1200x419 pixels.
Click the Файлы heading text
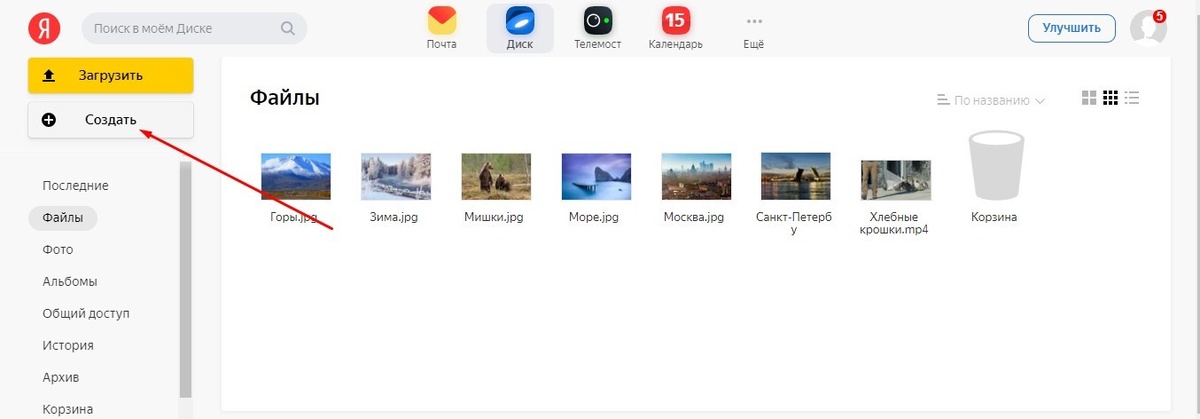(285, 98)
